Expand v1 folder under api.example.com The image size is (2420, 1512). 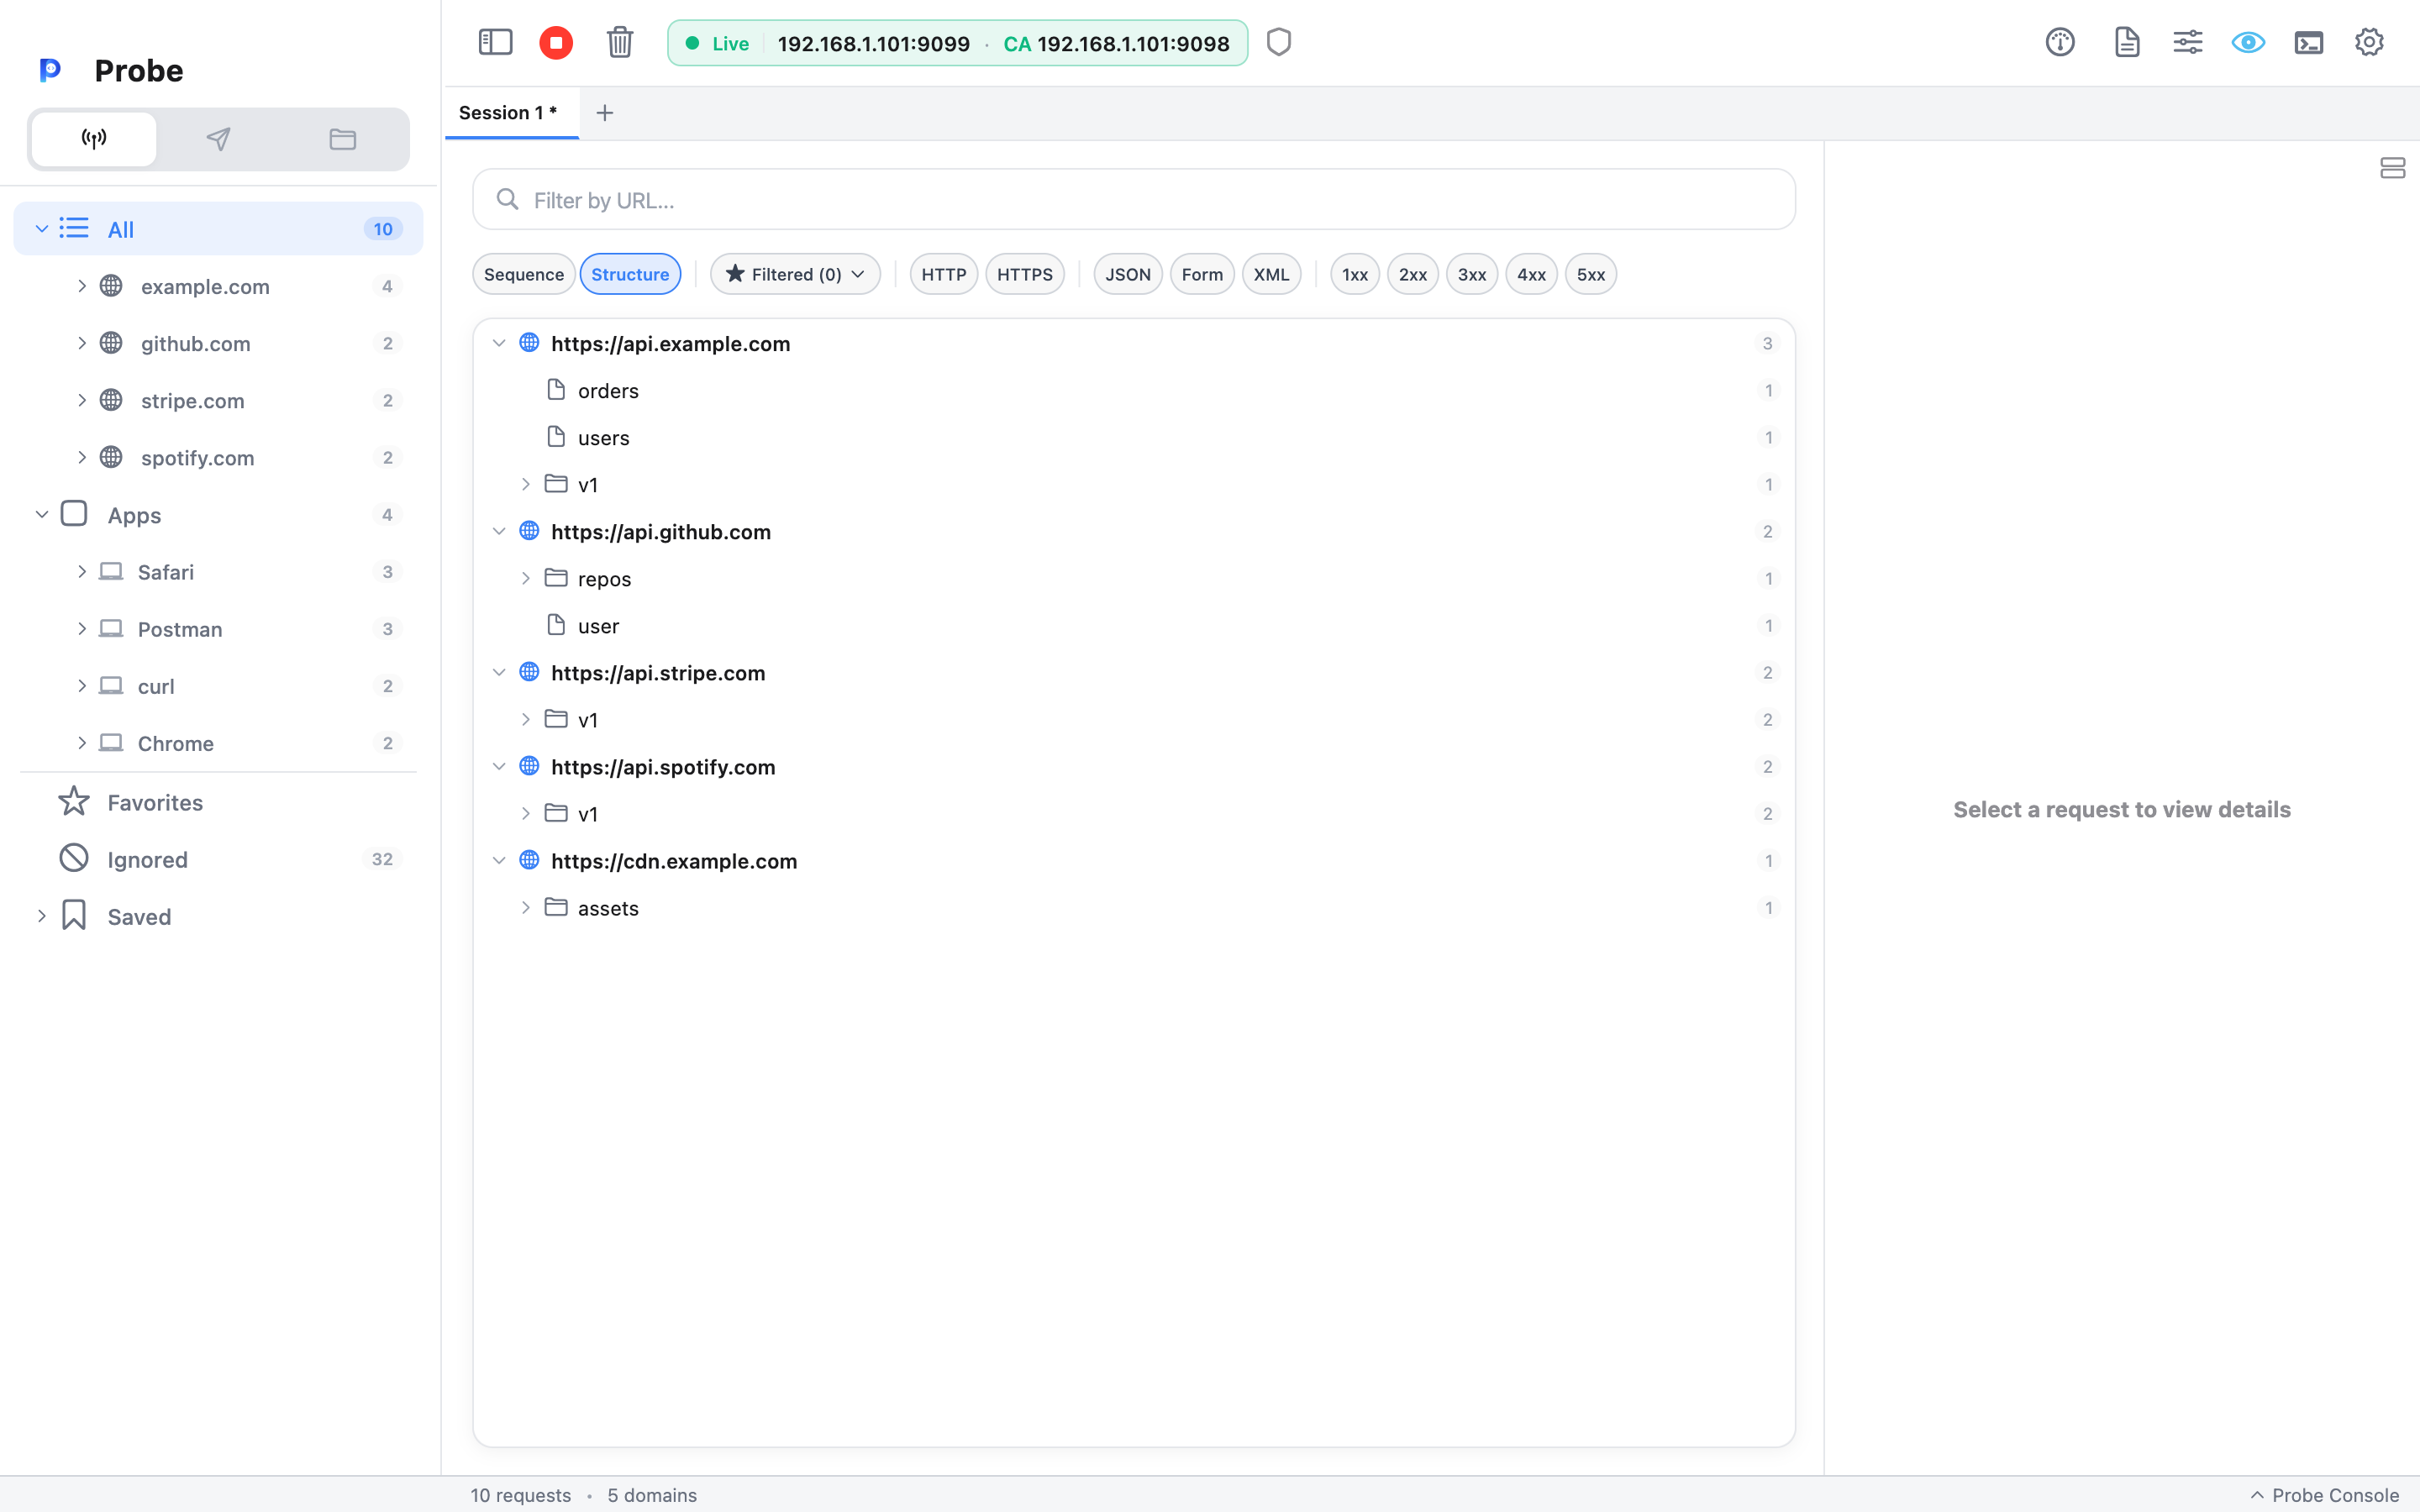pyautogui.click(x=526, y=484)
